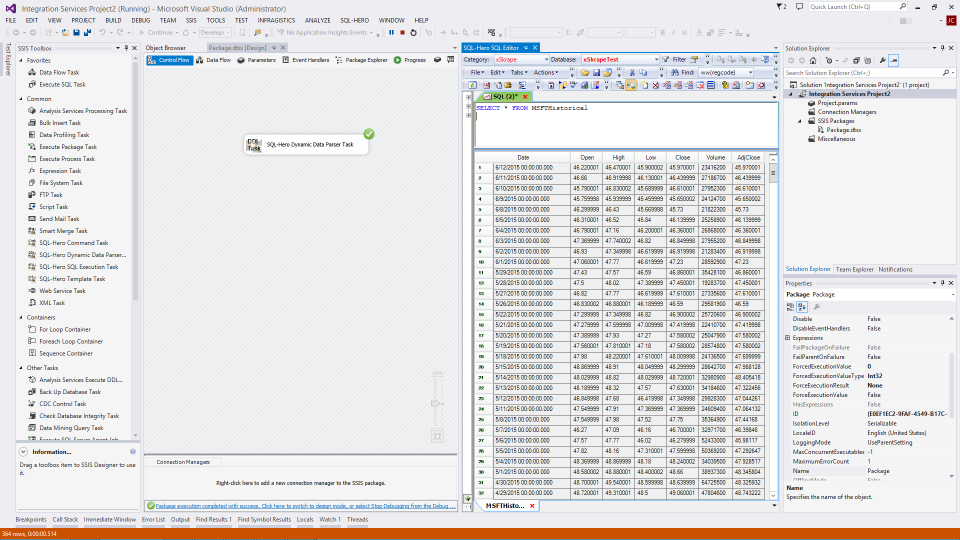Save all files from the main toolbar

point(87,32)
